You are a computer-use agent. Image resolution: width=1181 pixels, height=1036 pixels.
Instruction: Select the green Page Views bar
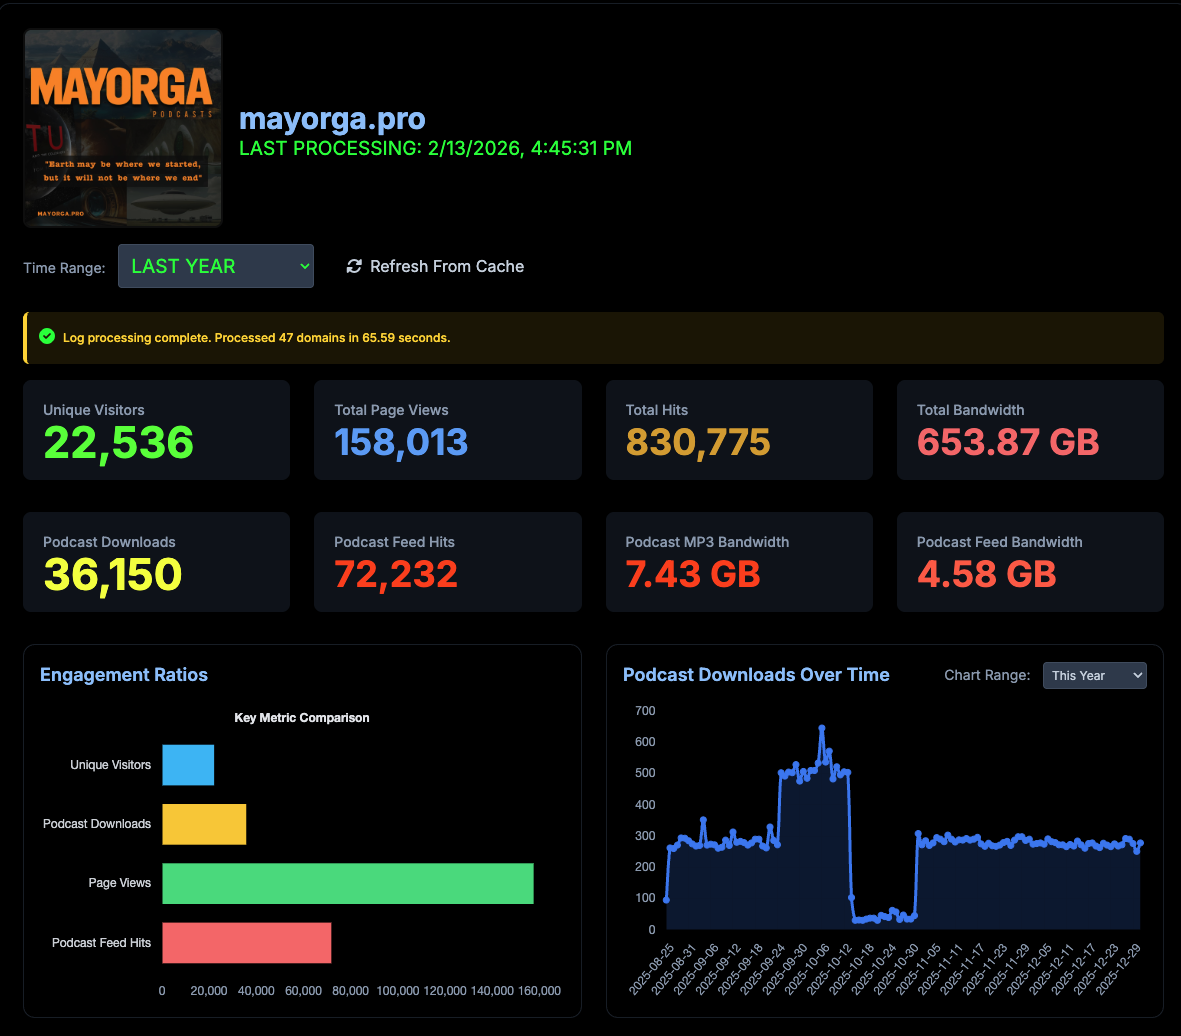click(347, 883)
